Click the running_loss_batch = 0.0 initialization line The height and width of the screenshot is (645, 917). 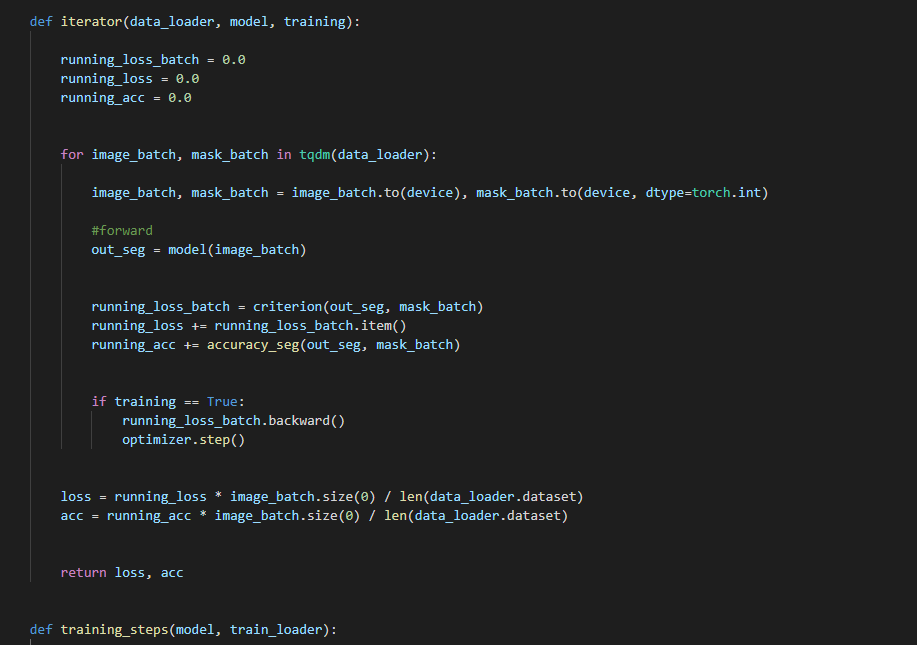(152, 60)
